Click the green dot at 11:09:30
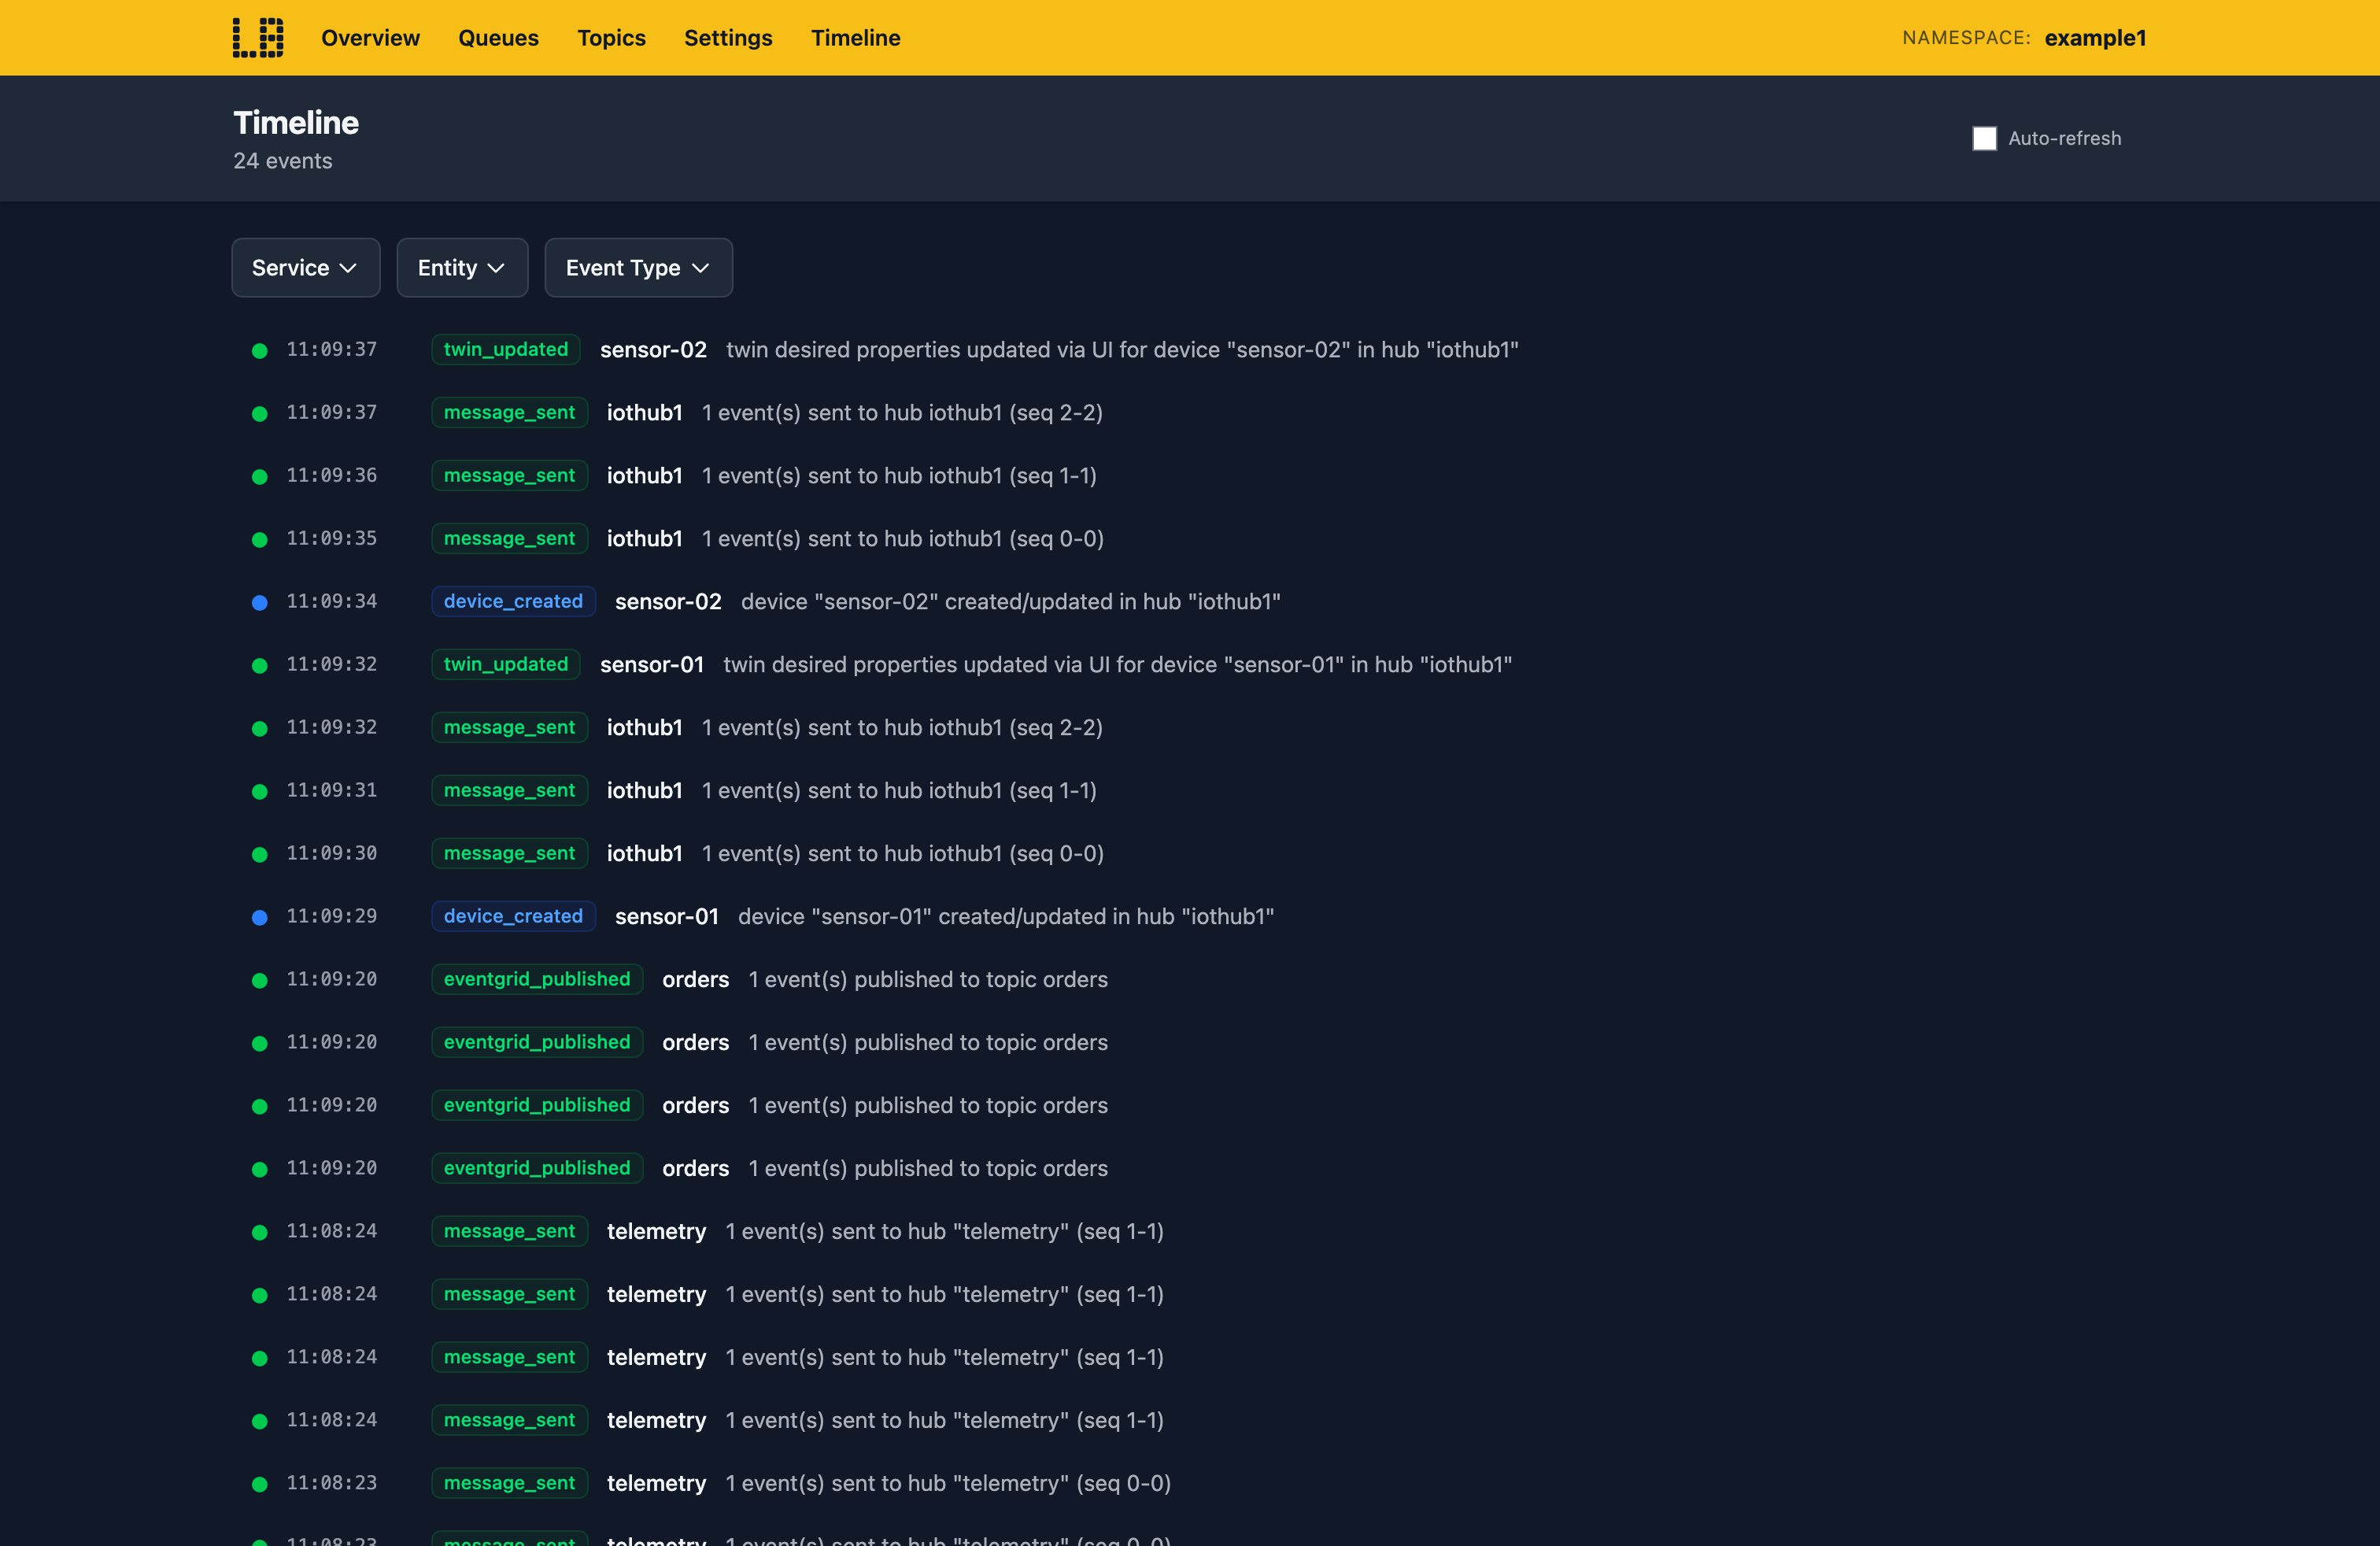Image resolution: width=2380 pixels, height=1546 pixels. pos(260,855)
